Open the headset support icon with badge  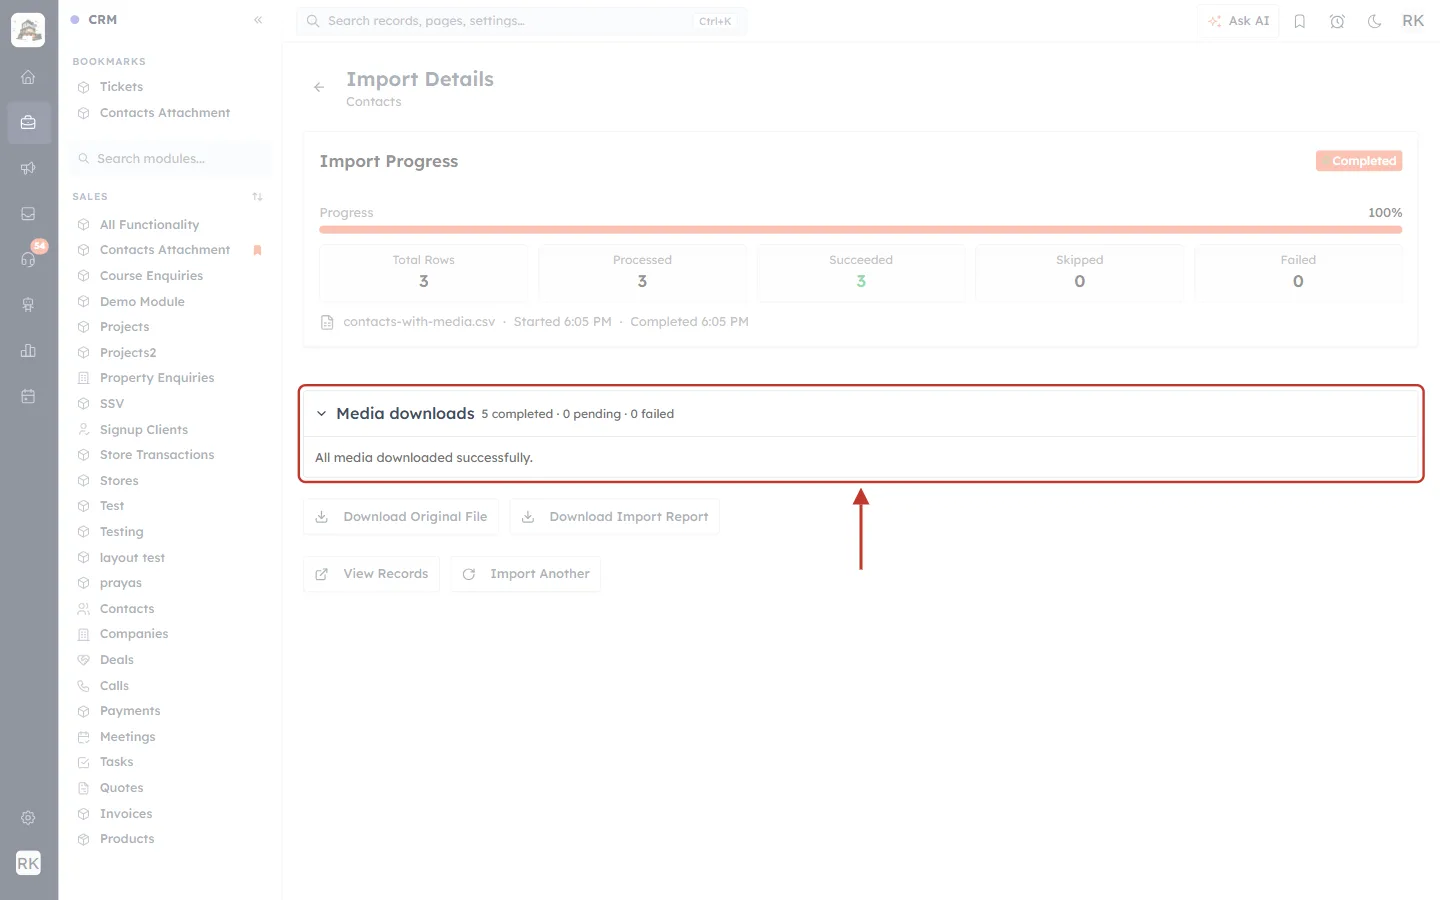coord(28,259)
